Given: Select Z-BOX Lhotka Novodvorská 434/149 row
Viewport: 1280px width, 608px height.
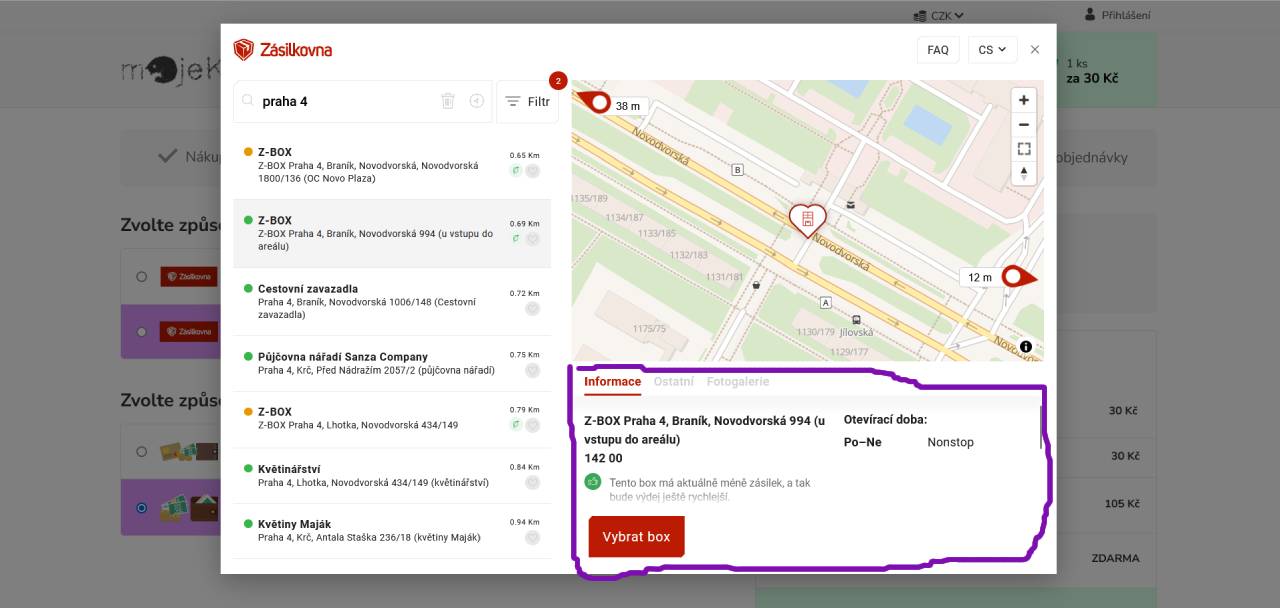Looking at the screenshot, I should [x=392, y=418].
